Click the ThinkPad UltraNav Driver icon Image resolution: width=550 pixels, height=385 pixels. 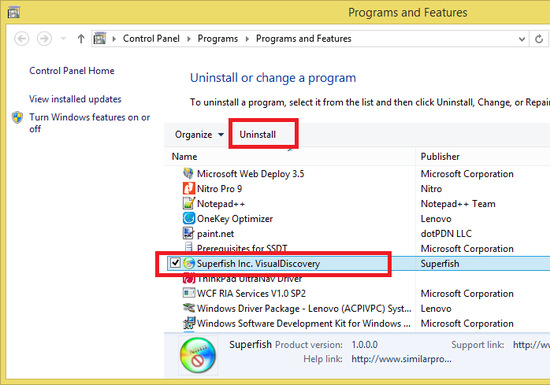189,279
